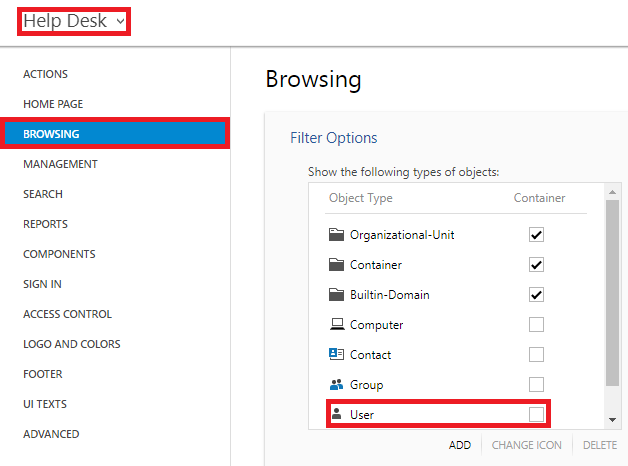Click the scrollbar down arrow
This screenshot has height=466, width=628.
(612, 420)
